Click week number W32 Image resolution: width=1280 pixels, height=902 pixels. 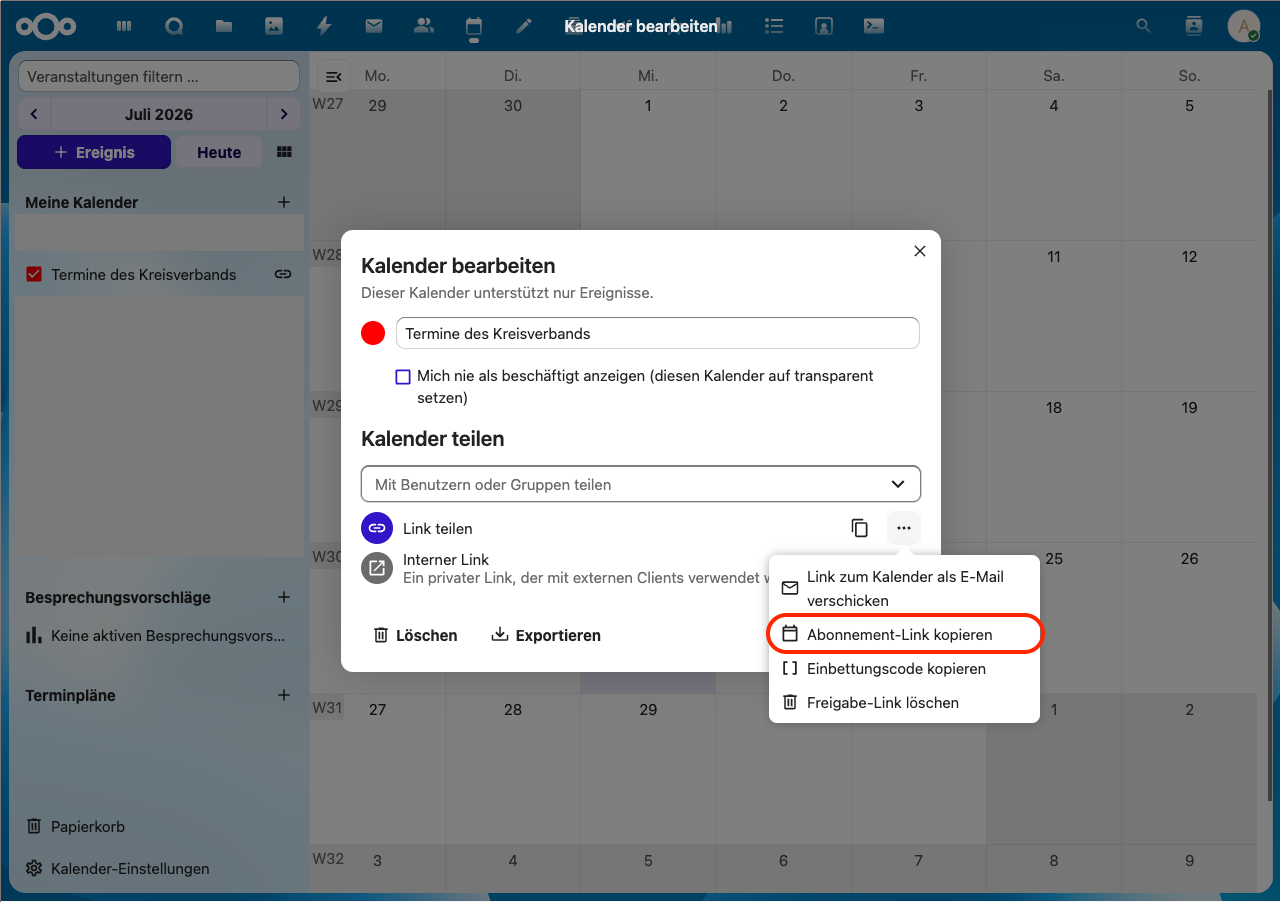(328, 859)
